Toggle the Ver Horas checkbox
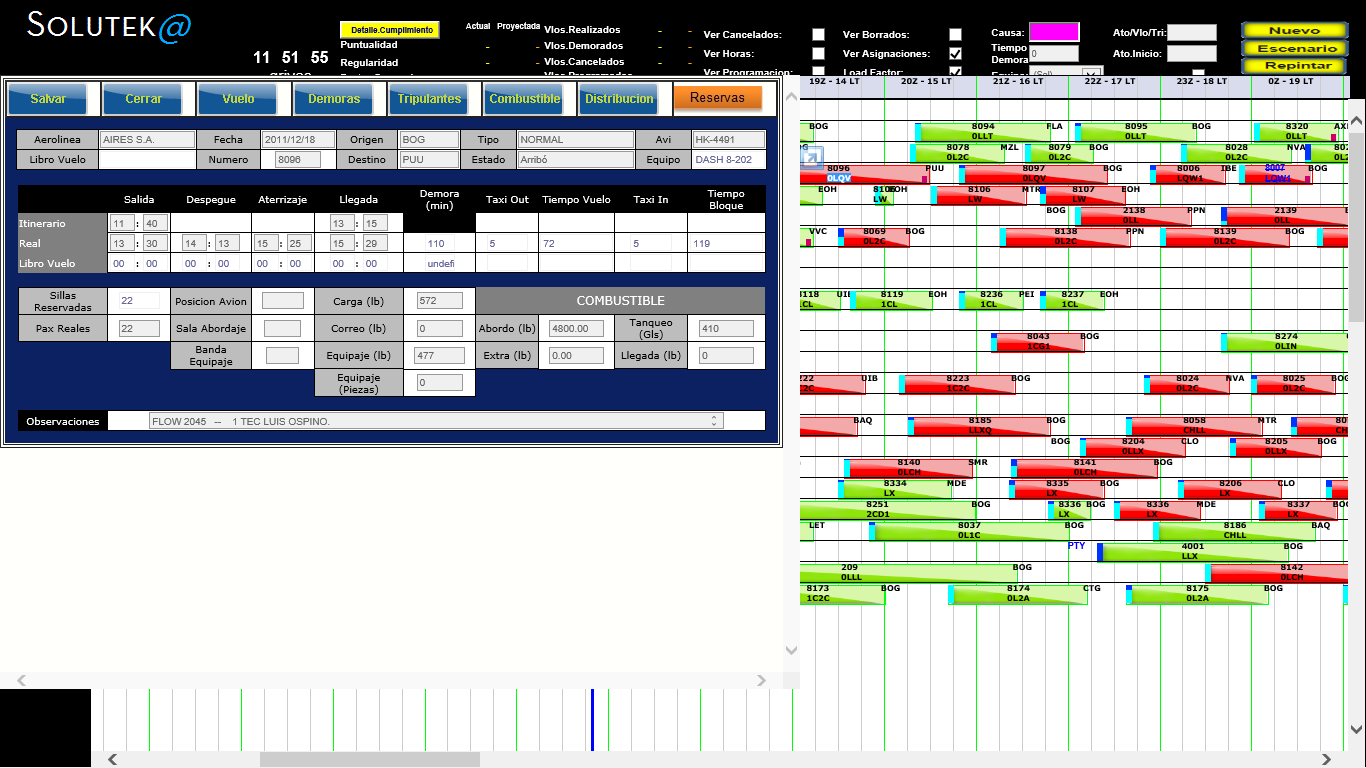The image size is (1366, 768). tap(818, 54)
